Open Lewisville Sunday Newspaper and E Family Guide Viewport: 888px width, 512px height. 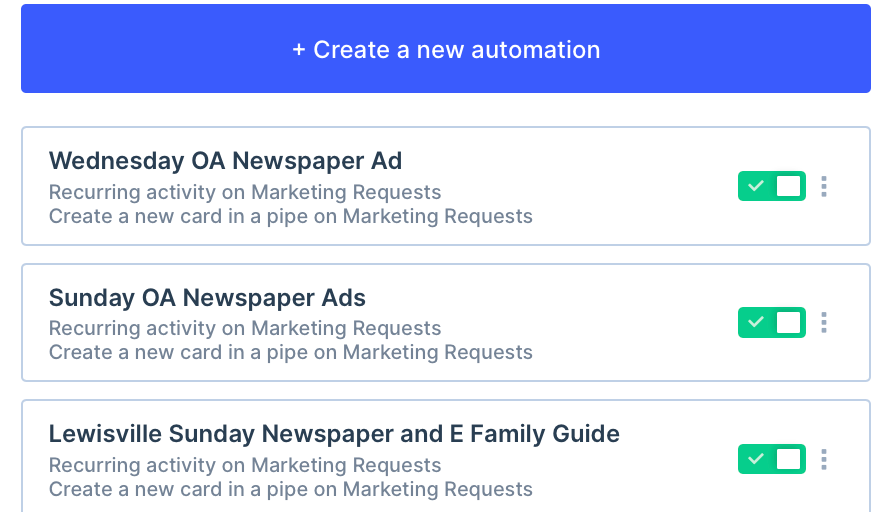[334, 434]
